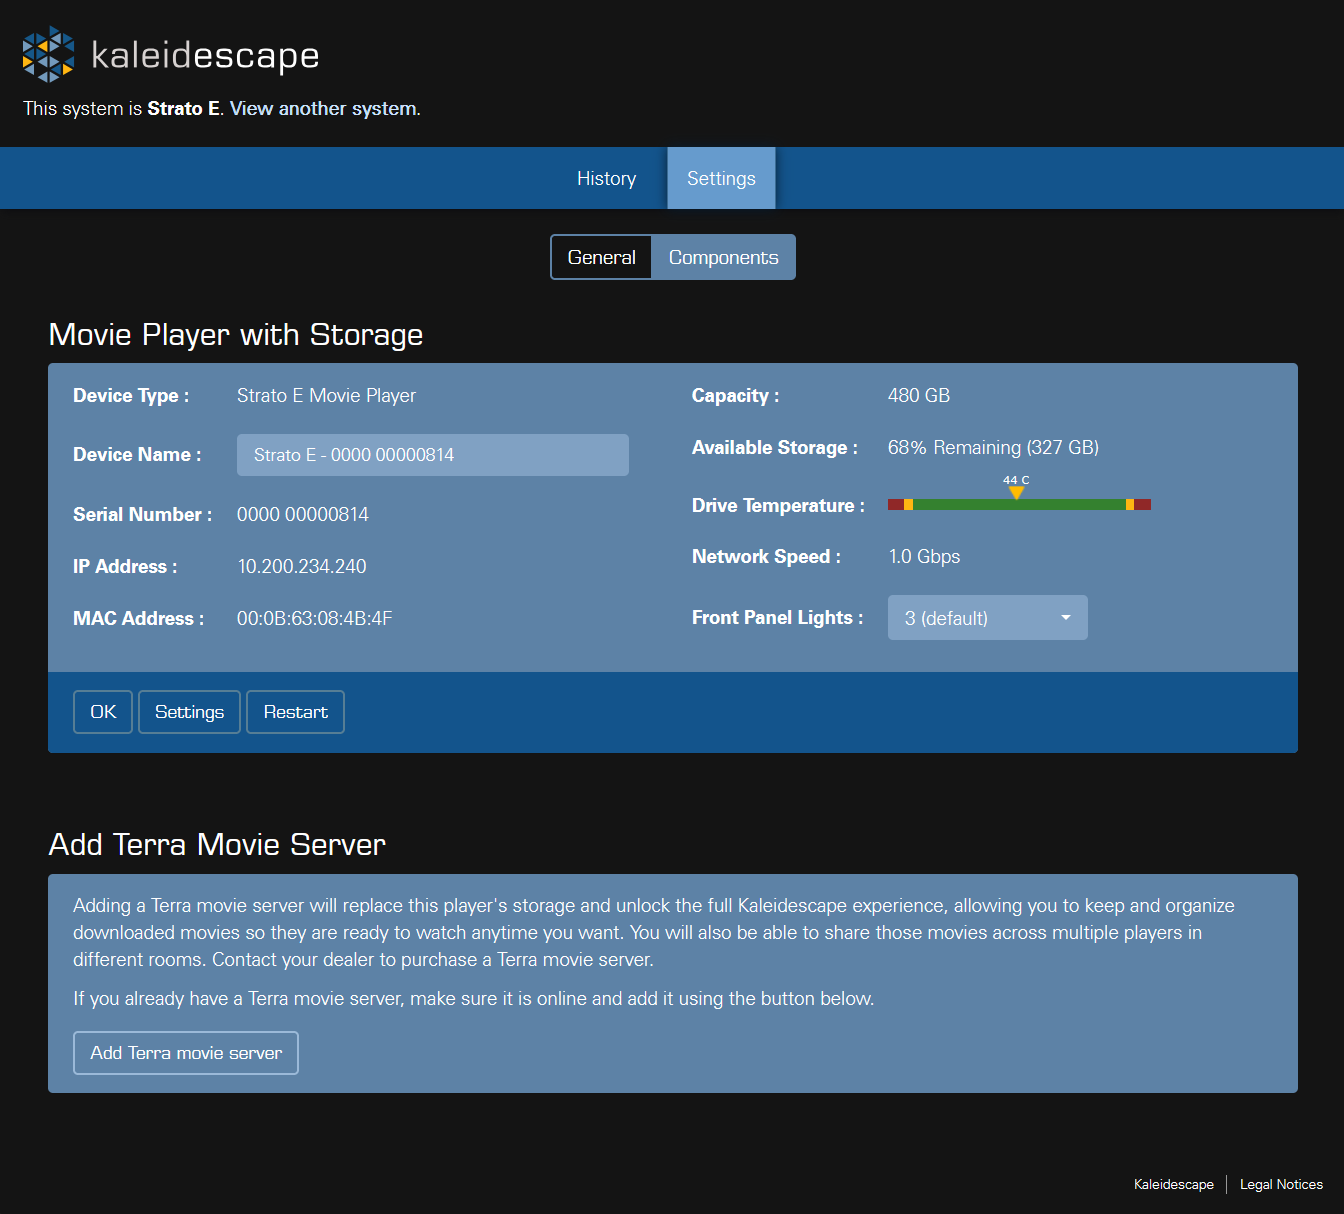Click the kaleidescape hexagonal logo
Screen dimensions: 1344x1214
[x=47, y=54]
